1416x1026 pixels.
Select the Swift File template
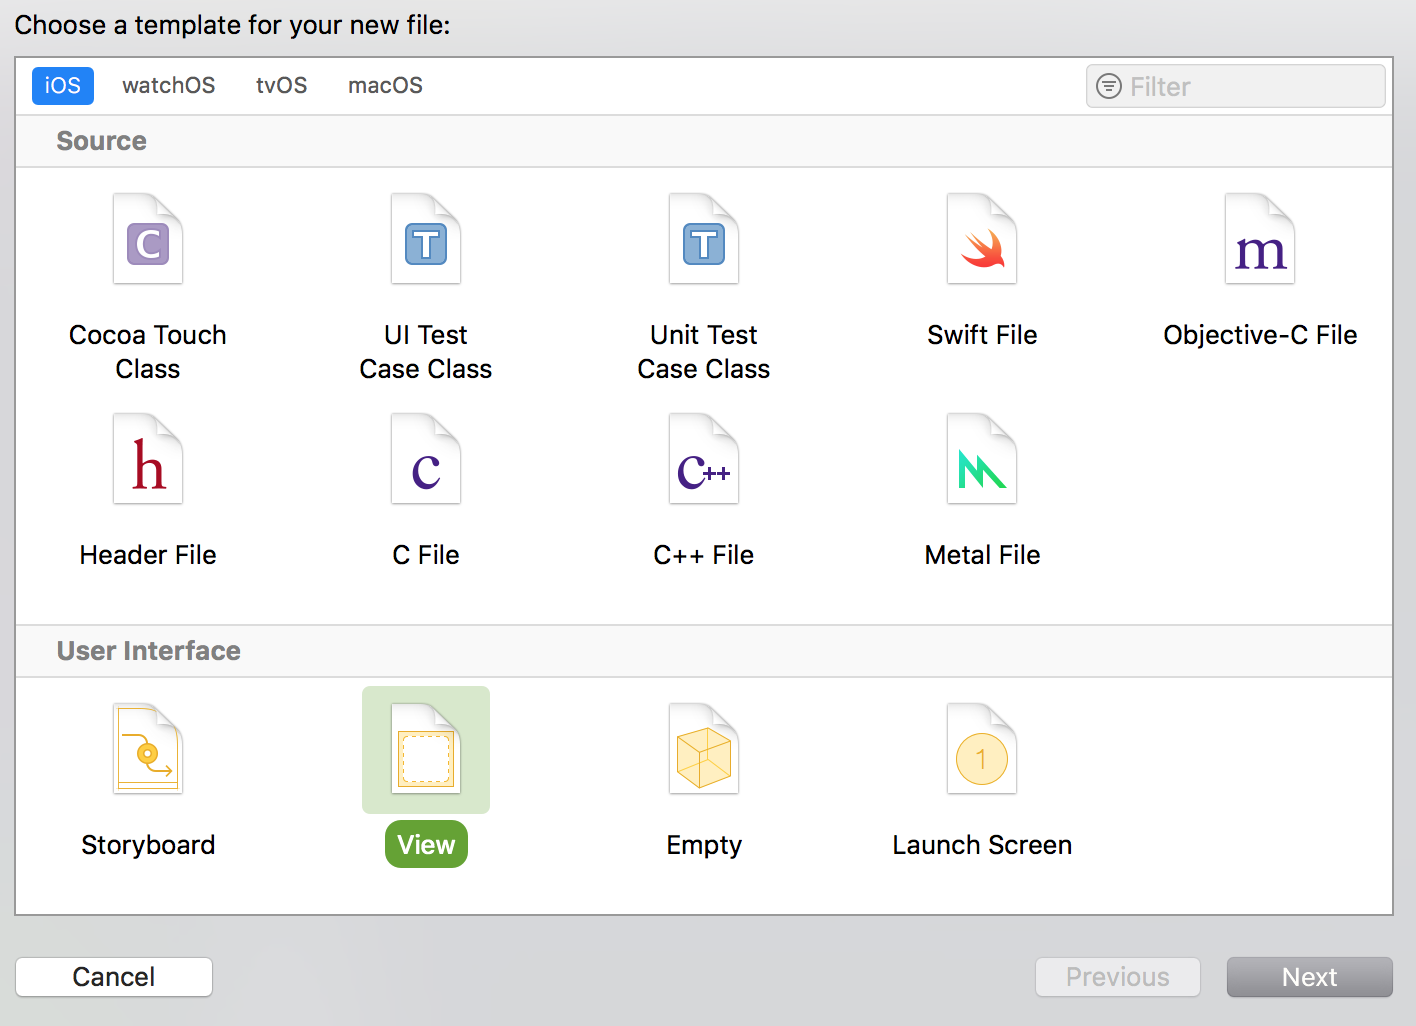tap(982, 240)
